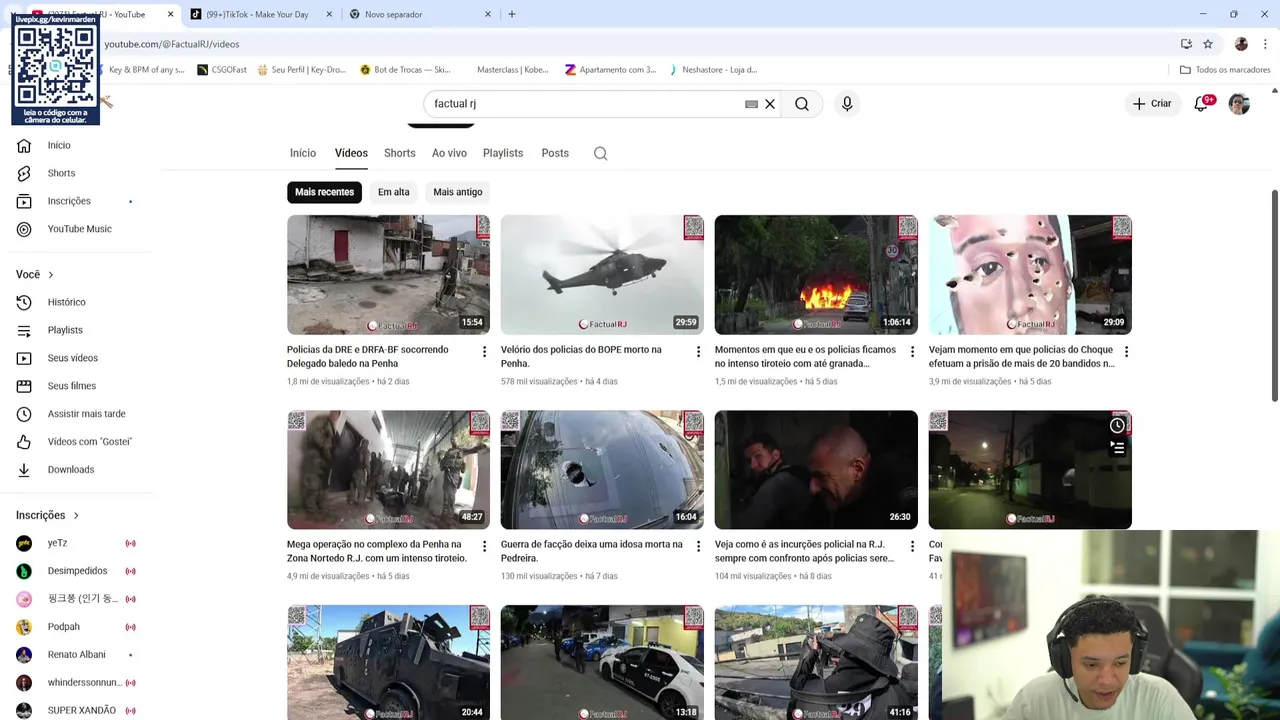The image size is (1280, 720).
Task: Select the Mais antigo filter chip
Action: coord(457,192)
